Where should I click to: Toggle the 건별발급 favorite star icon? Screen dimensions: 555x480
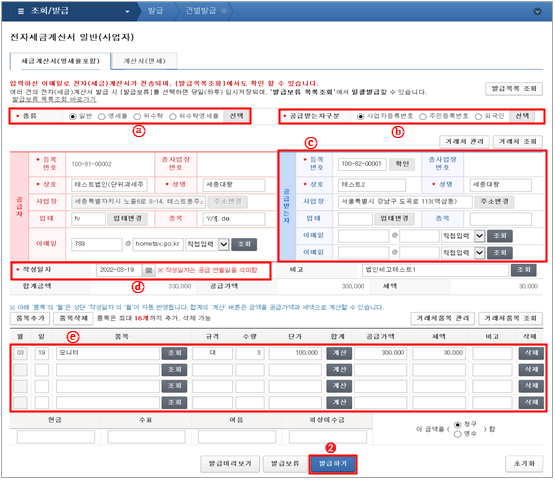tap(224, 11)
